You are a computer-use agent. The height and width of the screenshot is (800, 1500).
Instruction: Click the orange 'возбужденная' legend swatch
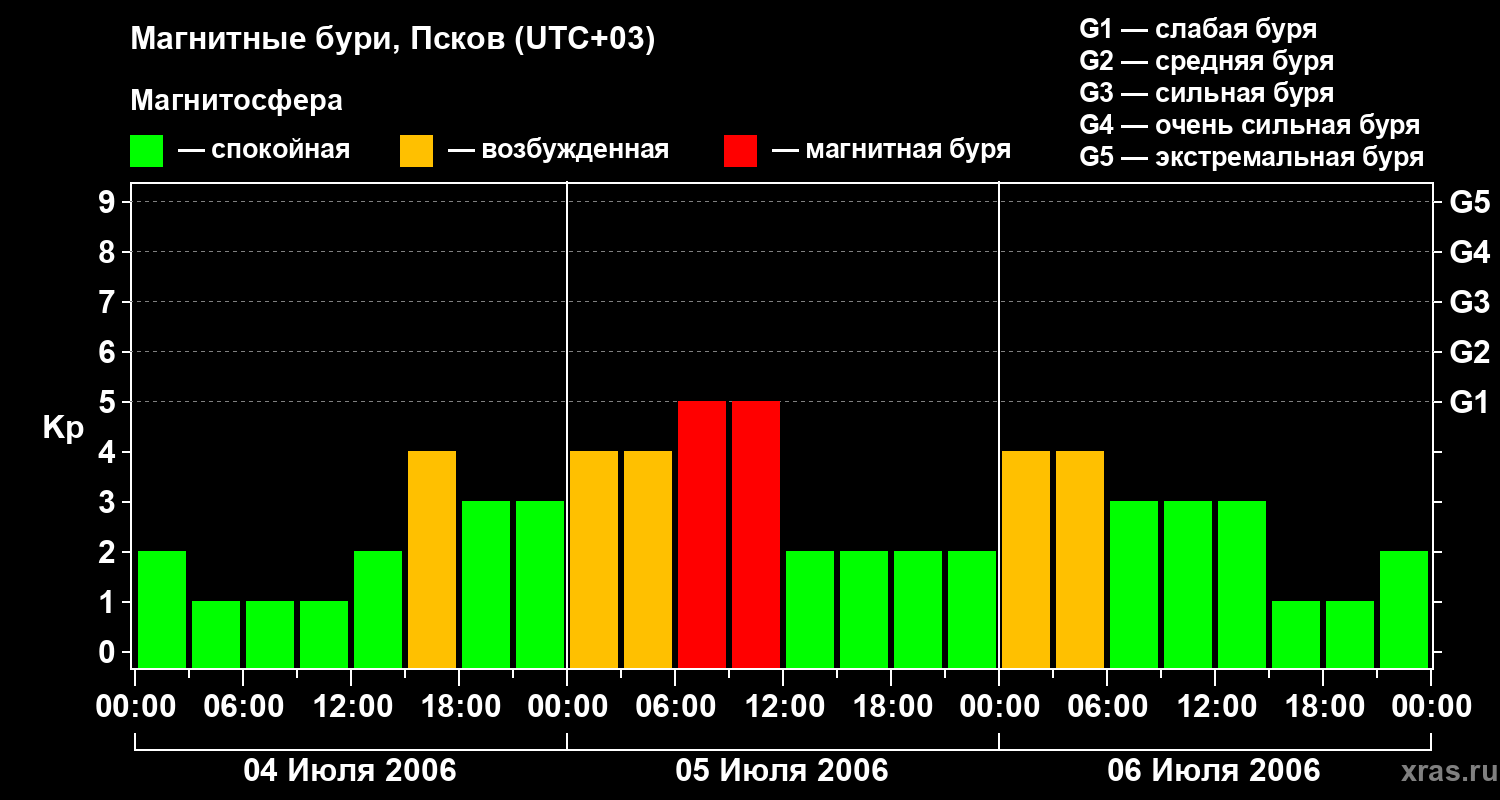[x=416, y=151]
